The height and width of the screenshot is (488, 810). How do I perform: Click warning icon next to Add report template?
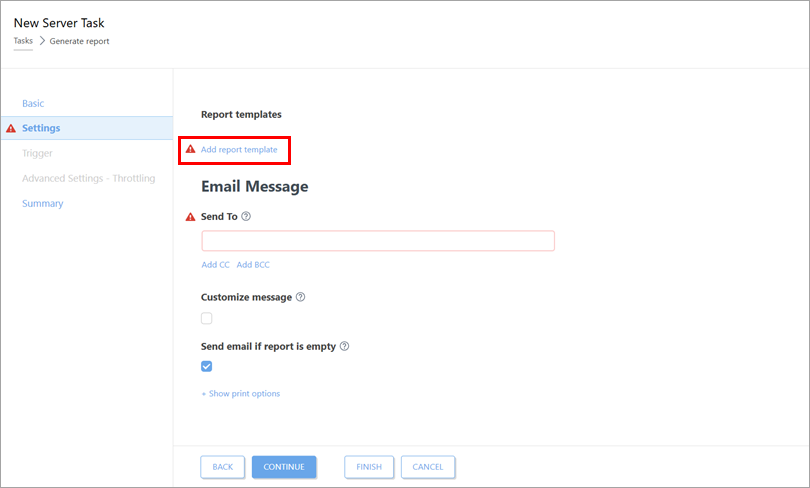tap(190, 150)
